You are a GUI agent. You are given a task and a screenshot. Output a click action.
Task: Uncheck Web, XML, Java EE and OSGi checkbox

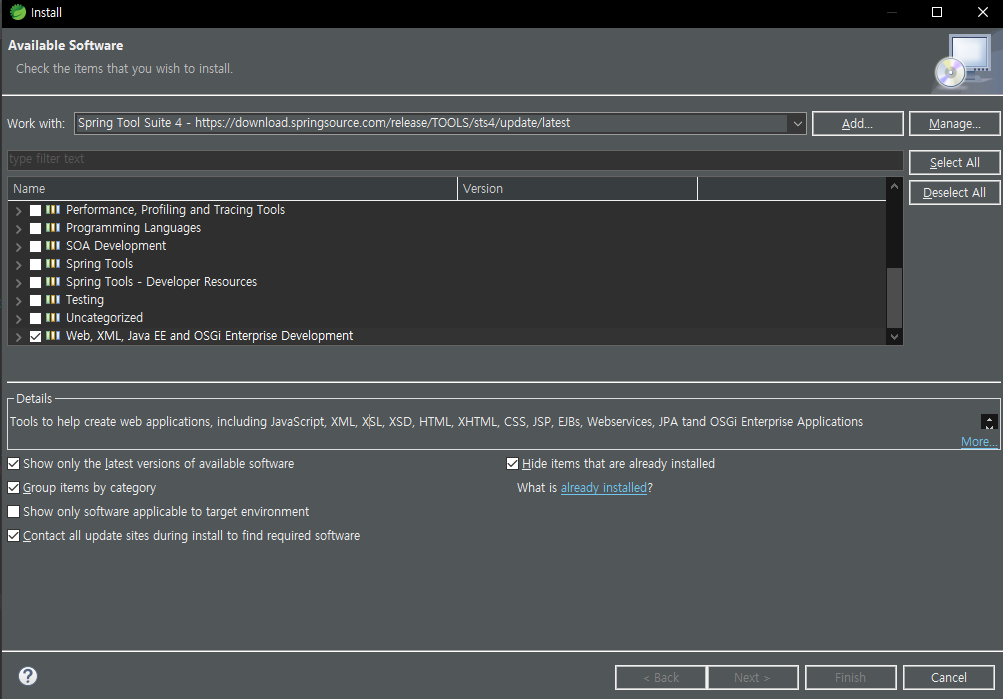[x=35, y=336]
